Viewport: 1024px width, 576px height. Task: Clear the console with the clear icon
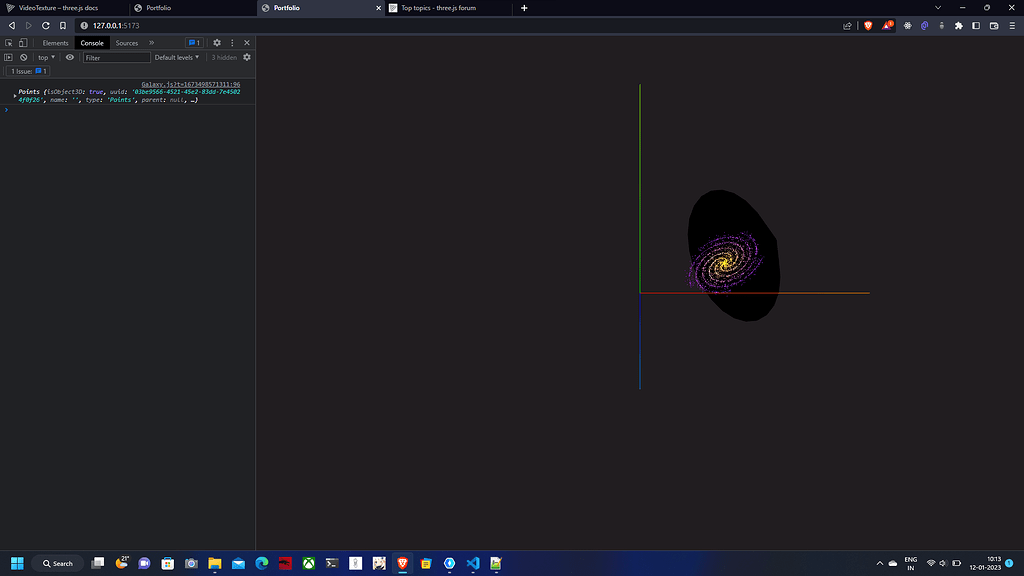click(24, 58)
